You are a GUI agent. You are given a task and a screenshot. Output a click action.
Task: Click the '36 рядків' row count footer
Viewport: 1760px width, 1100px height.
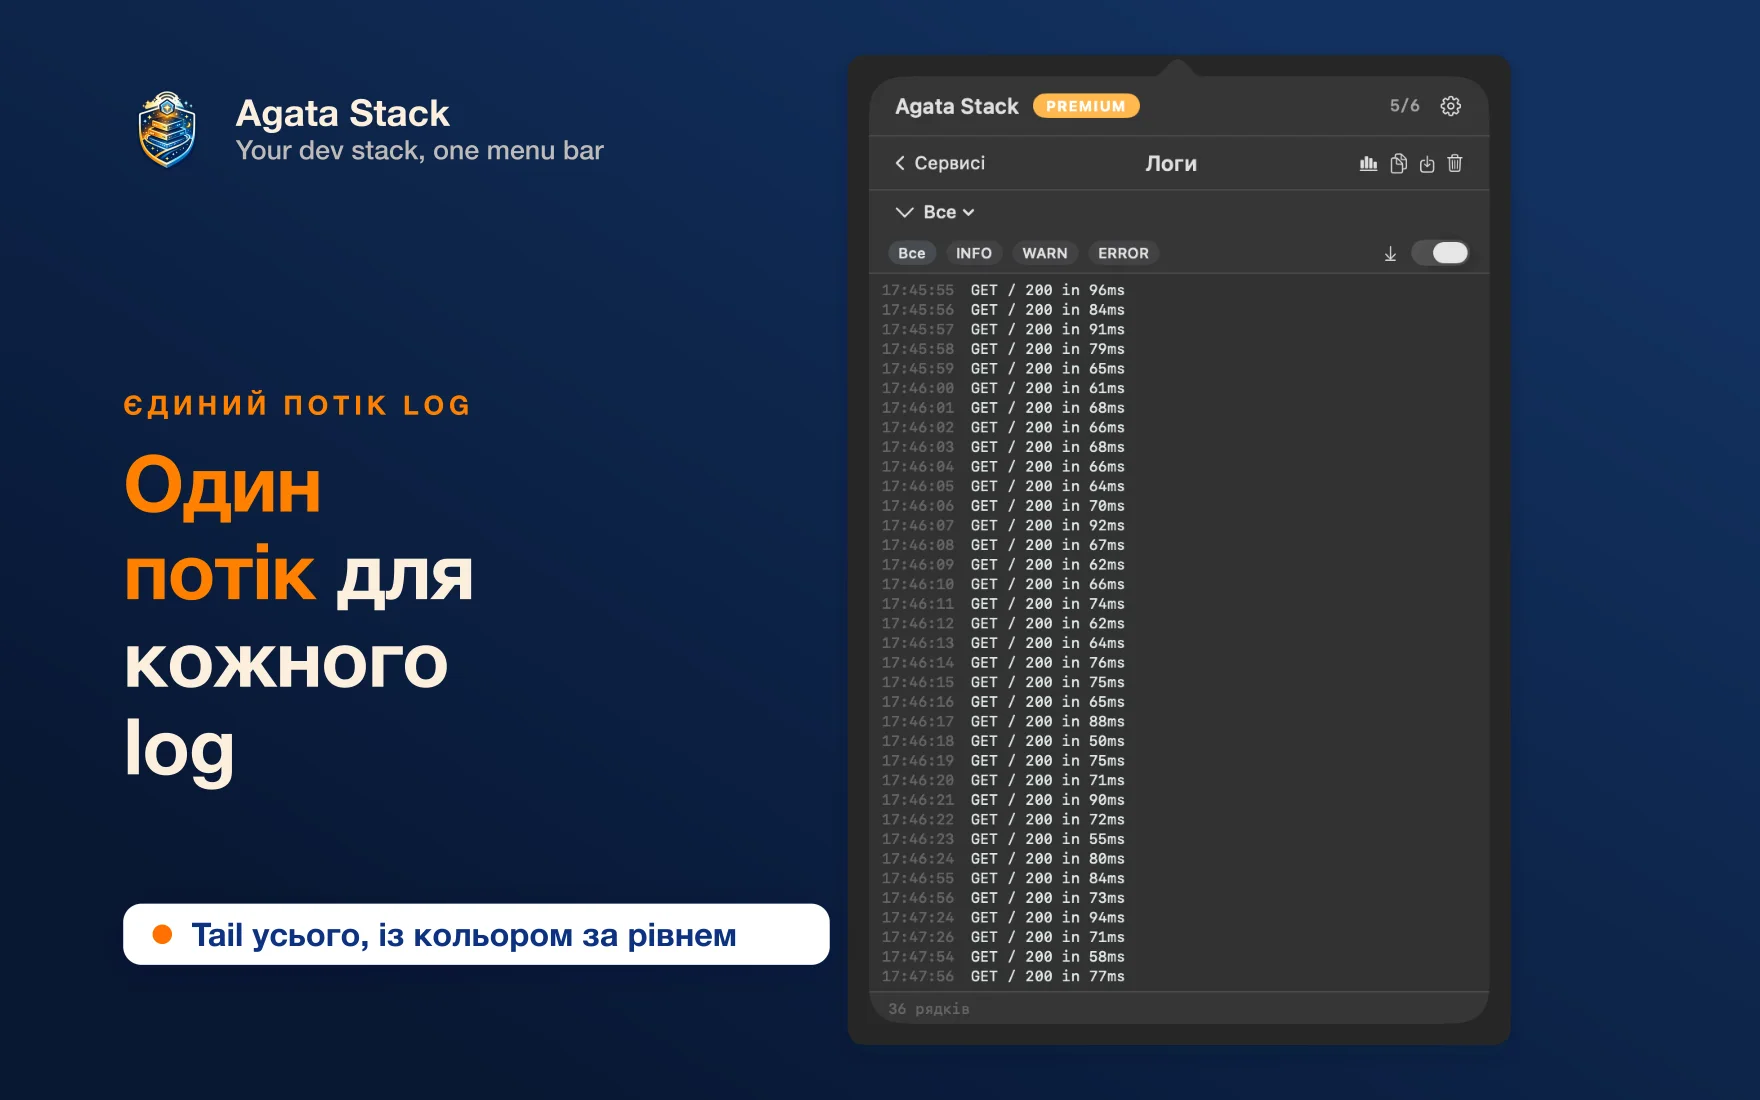pos(929,1009)
